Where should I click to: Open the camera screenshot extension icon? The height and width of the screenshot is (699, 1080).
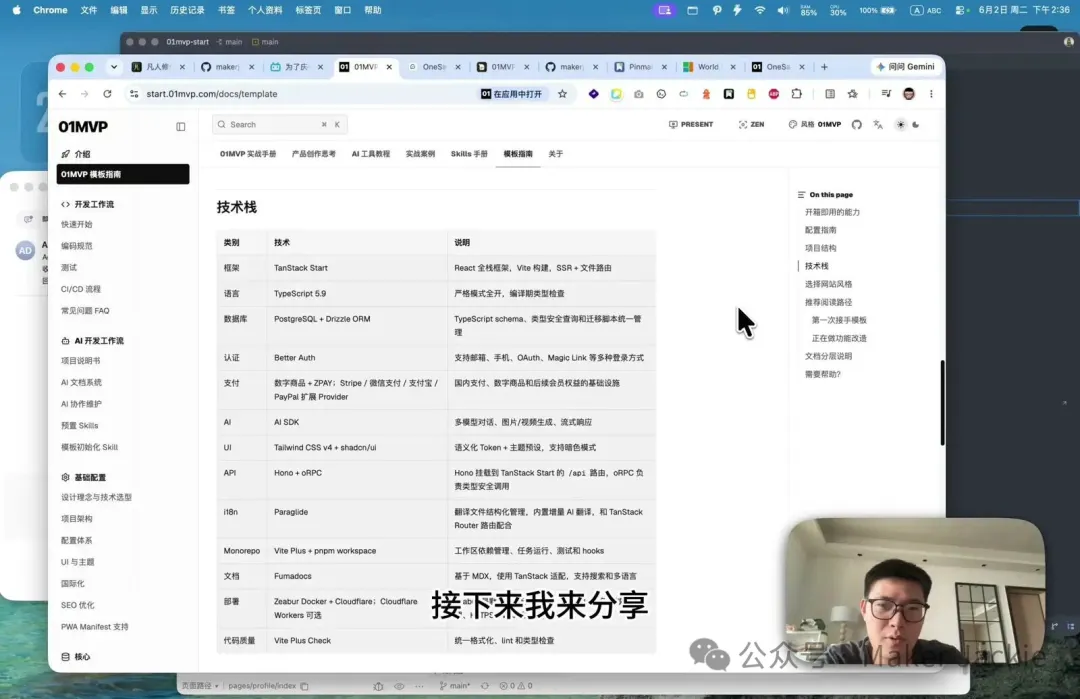[x=638, y=94]
